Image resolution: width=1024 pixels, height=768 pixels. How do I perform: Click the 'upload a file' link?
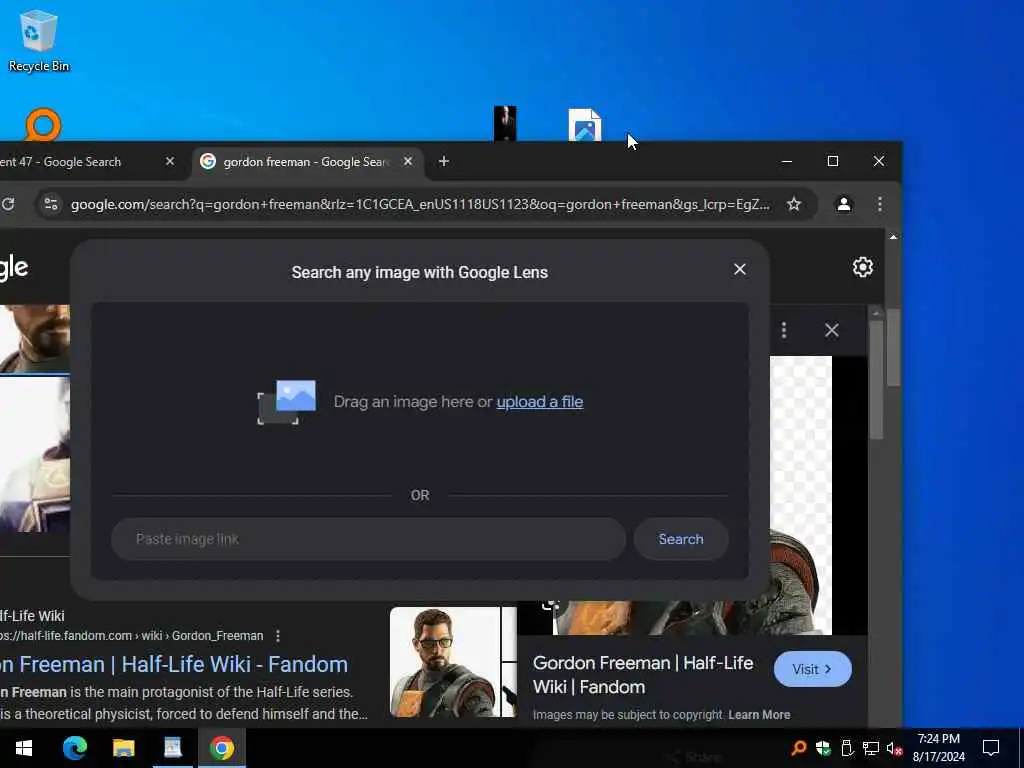[539, 402]
